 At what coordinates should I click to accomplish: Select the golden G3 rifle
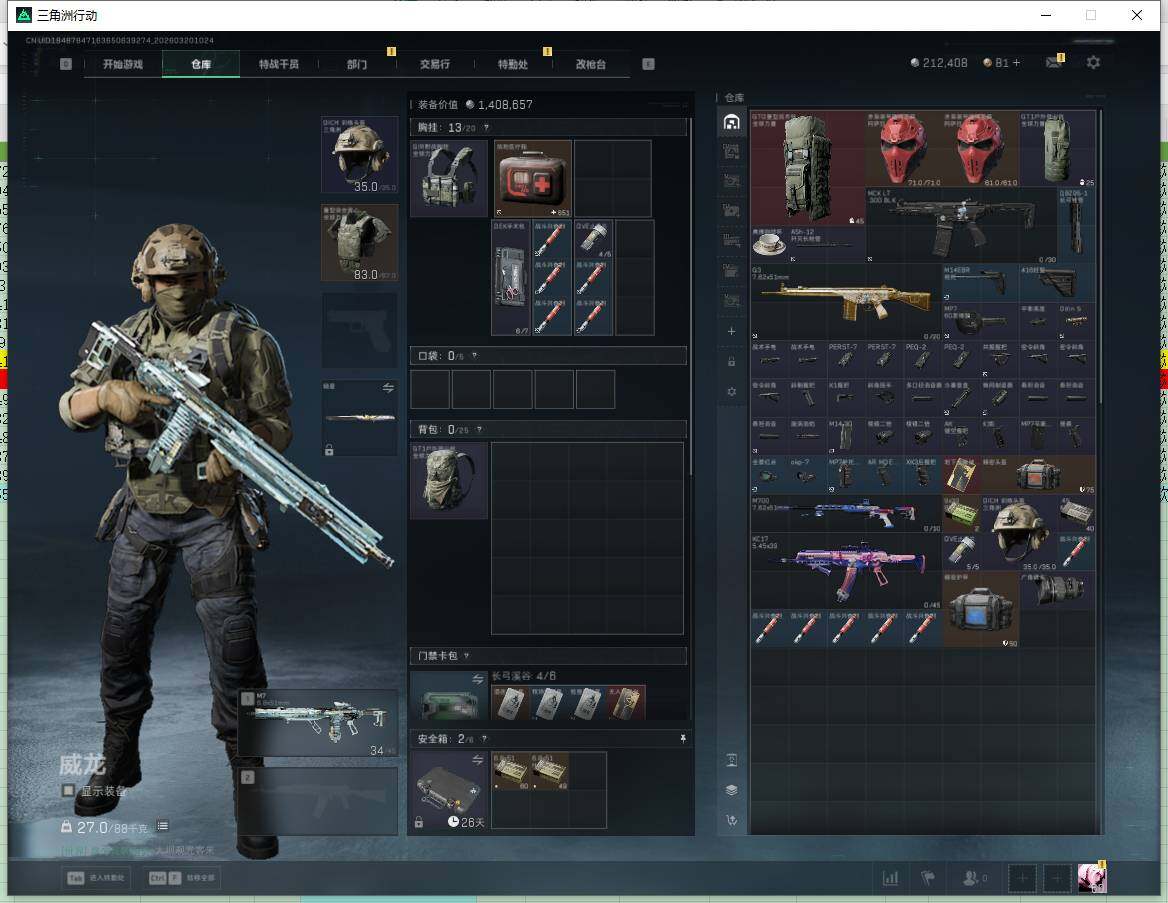point(846,302)
